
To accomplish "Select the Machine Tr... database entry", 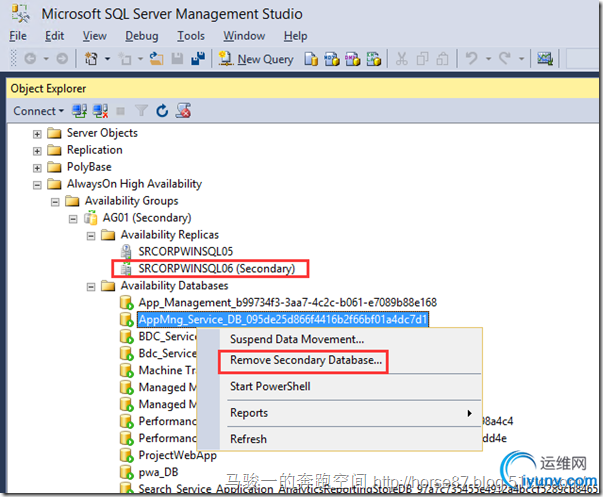I will [x=167, y=370].
